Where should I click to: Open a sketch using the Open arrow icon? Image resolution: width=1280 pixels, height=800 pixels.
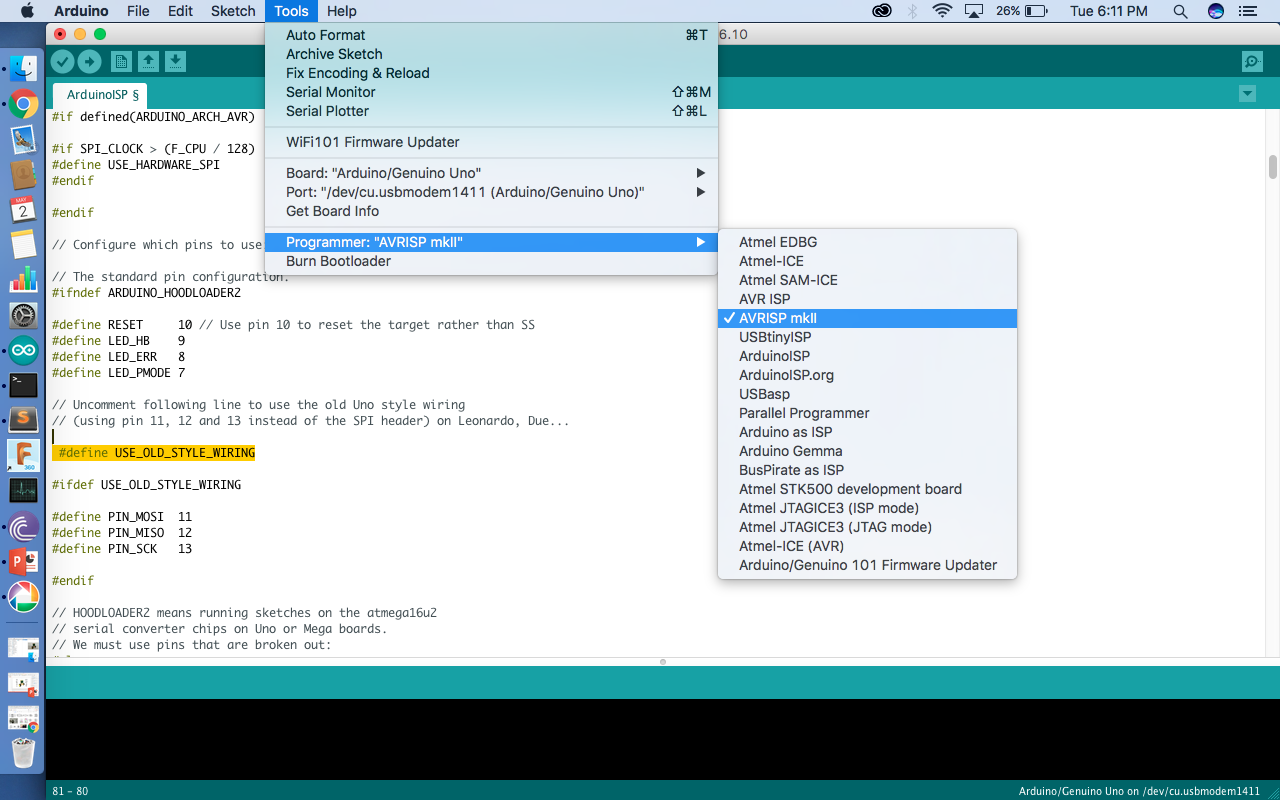(148, 62)
